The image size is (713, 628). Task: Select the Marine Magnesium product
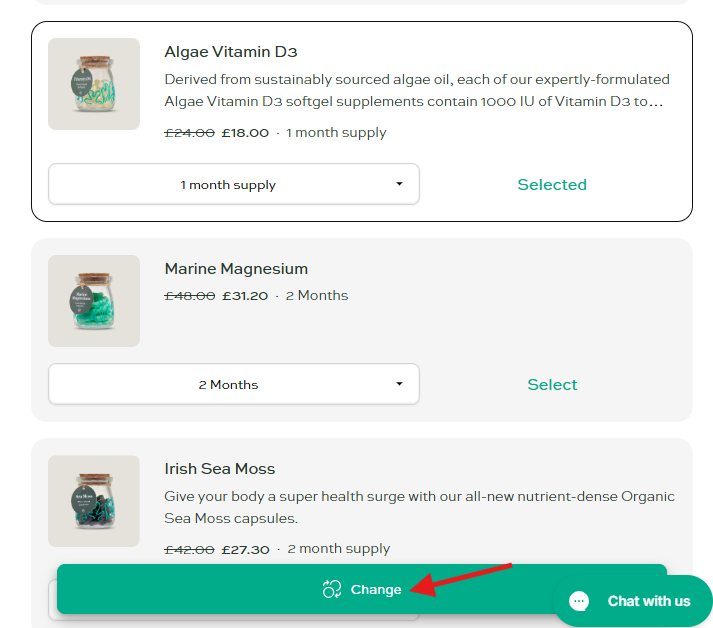coord(552,384)
